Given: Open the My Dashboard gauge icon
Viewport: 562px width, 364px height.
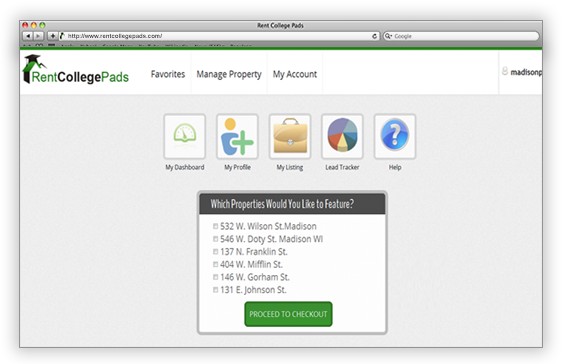Looking at the screenshot, I should pos(185,136).
